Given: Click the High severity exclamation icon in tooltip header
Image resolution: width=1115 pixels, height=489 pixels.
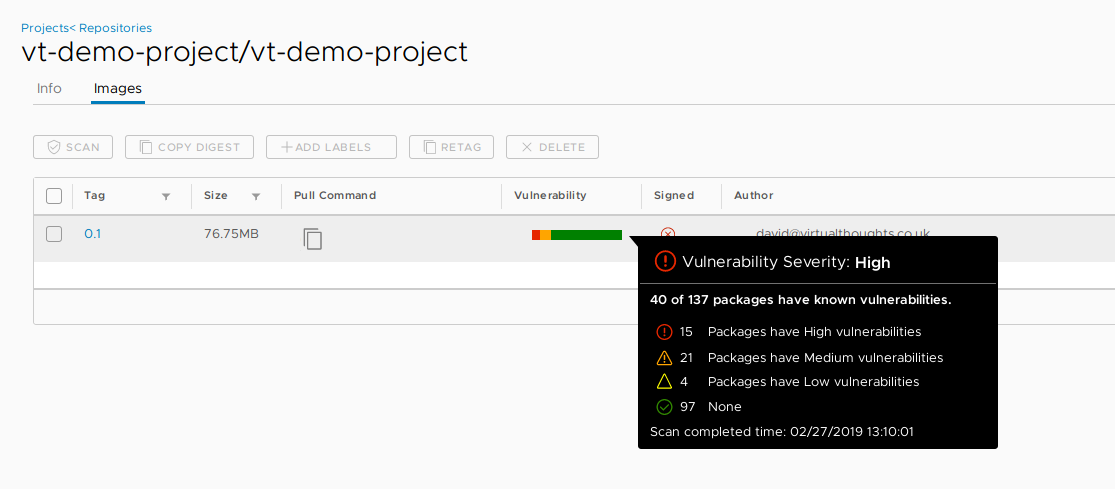Looking at the screenshot, I should tap(665, 262).
